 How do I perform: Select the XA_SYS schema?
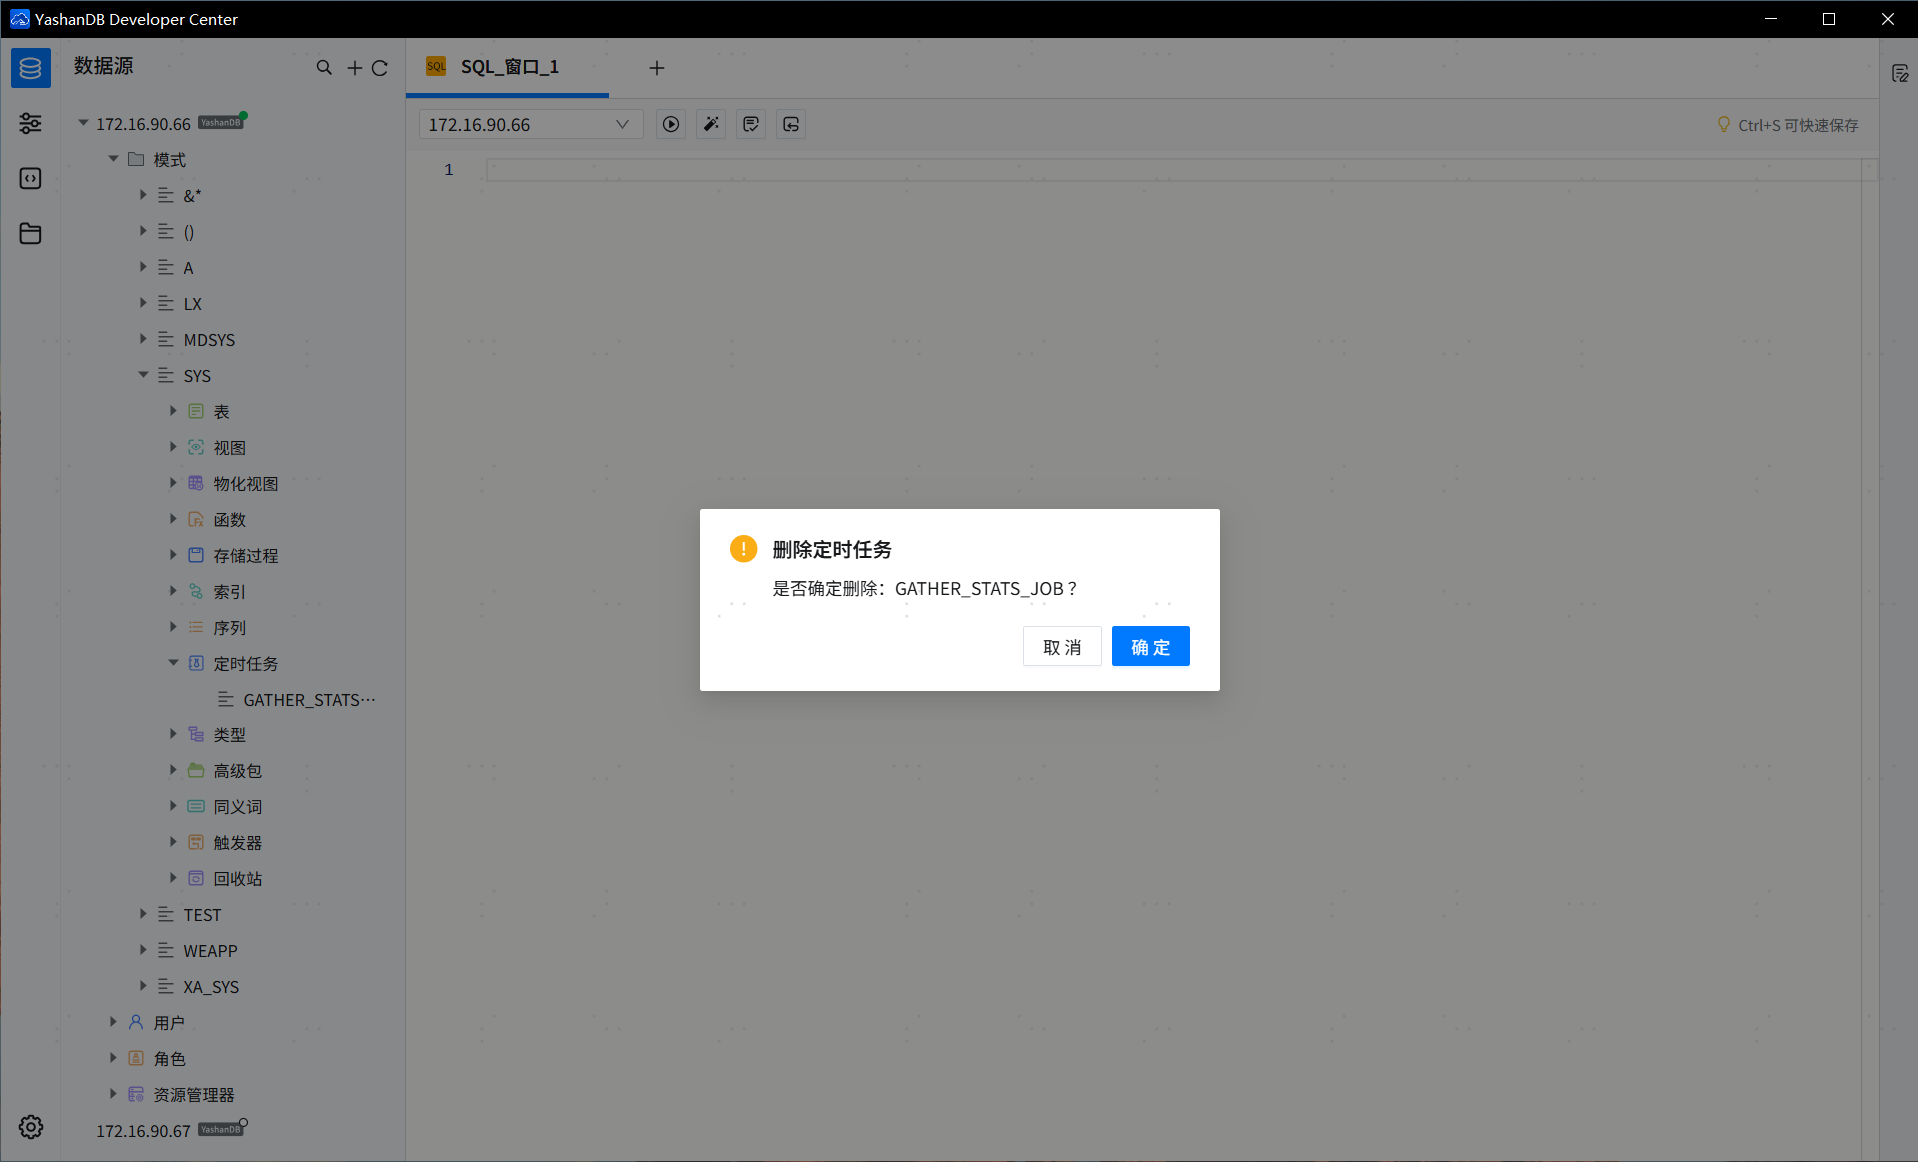pos(211,987)
